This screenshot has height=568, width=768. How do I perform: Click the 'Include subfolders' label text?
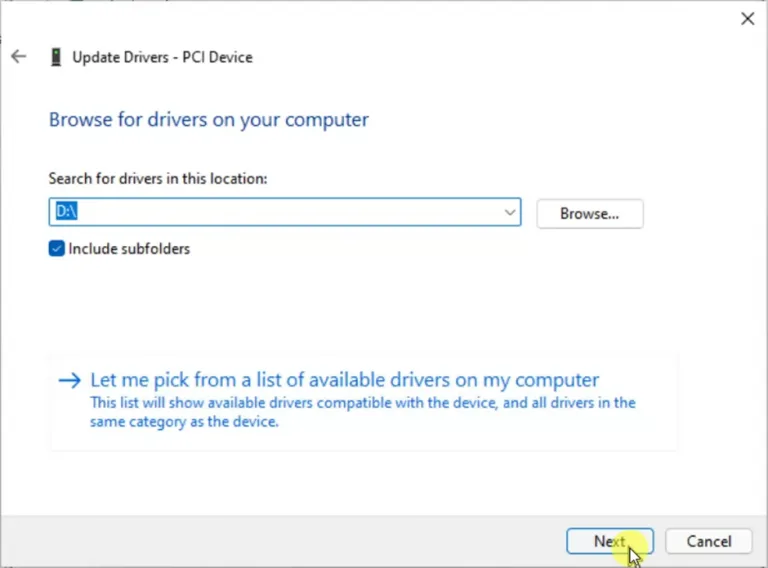tap(129, 249)
